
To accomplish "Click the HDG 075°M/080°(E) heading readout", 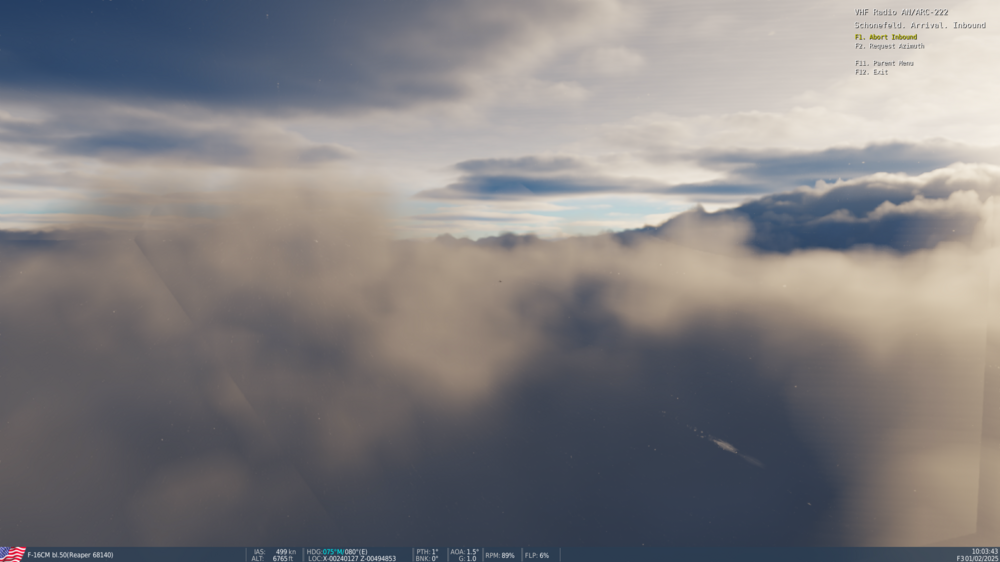I will point(337,552).
